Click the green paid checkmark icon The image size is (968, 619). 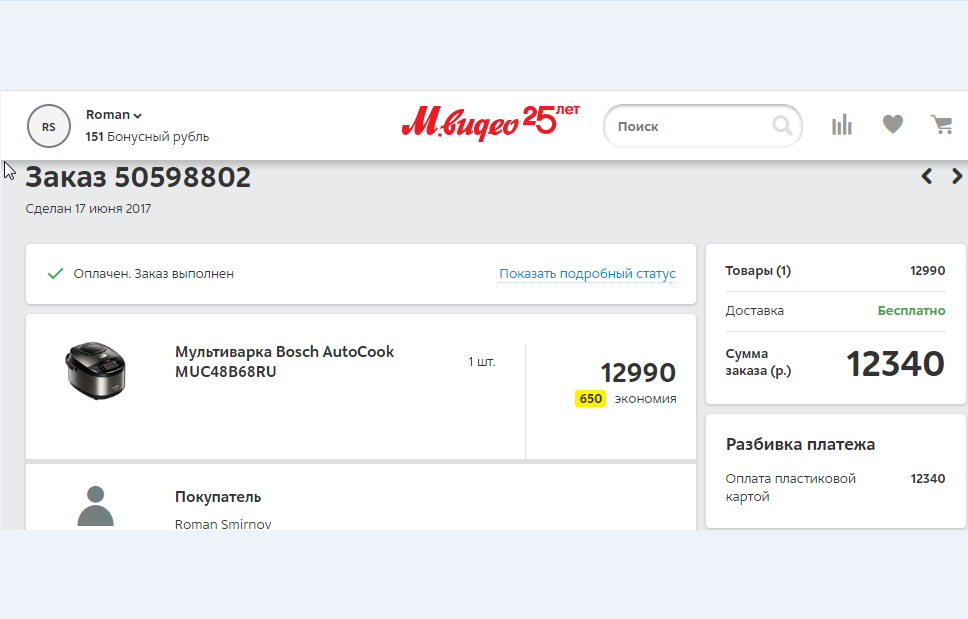[56, 273]
